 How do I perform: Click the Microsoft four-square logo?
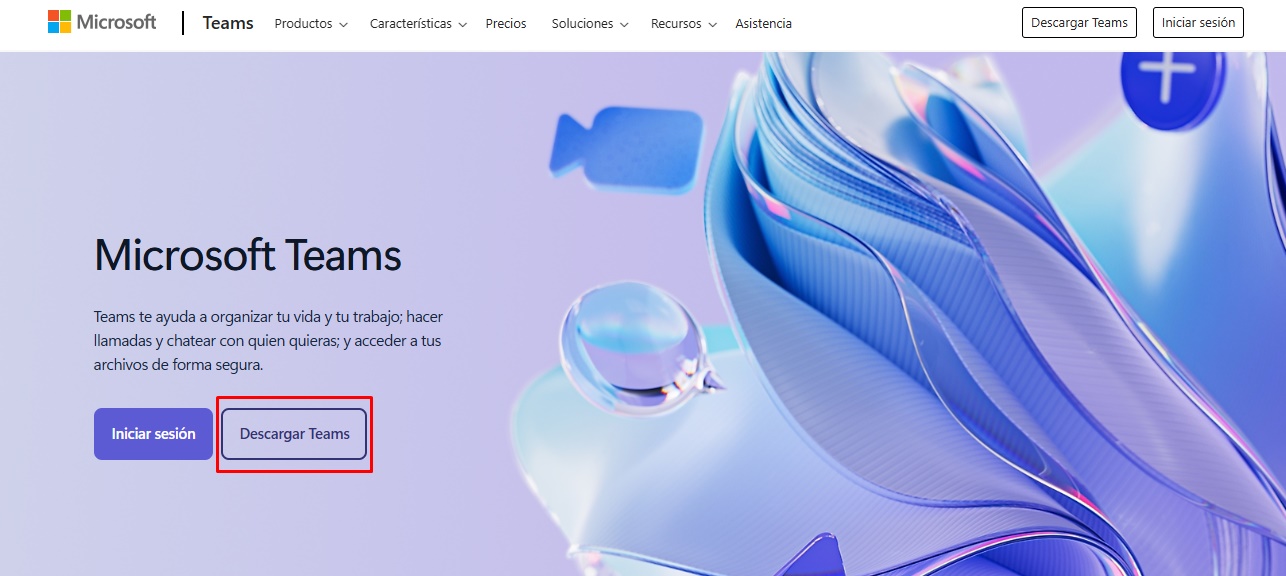(x=60, y=22)
